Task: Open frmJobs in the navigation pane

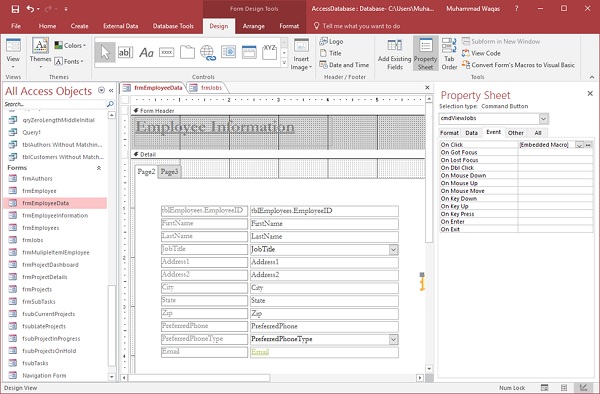Action: tap(33, 240)
